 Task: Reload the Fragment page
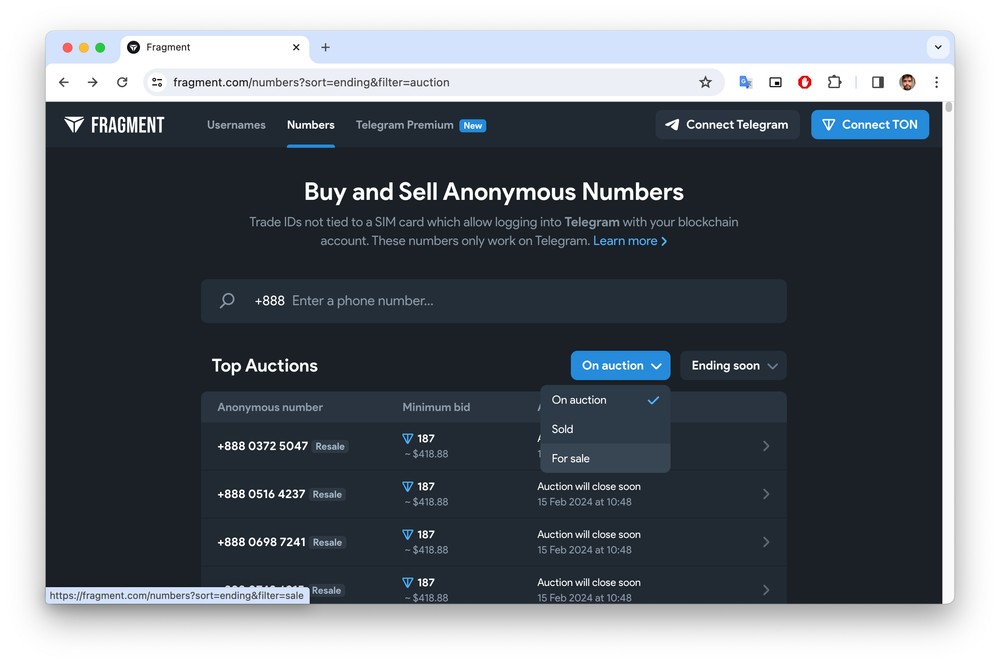(122, 82)
